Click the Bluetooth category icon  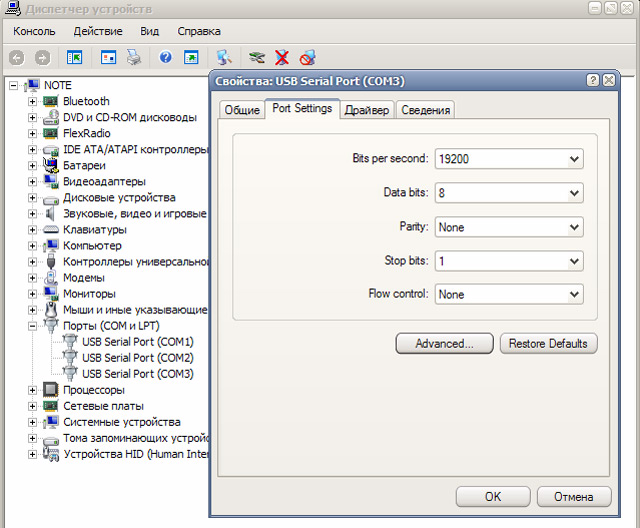(x=51, y=101)
